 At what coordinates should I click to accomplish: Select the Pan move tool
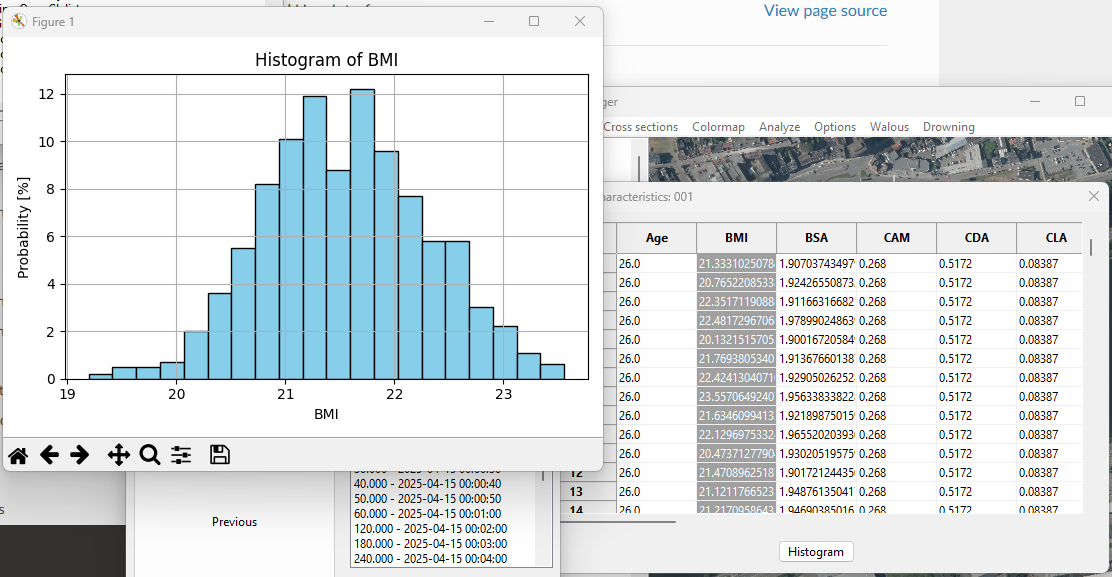tap(118, 456)
